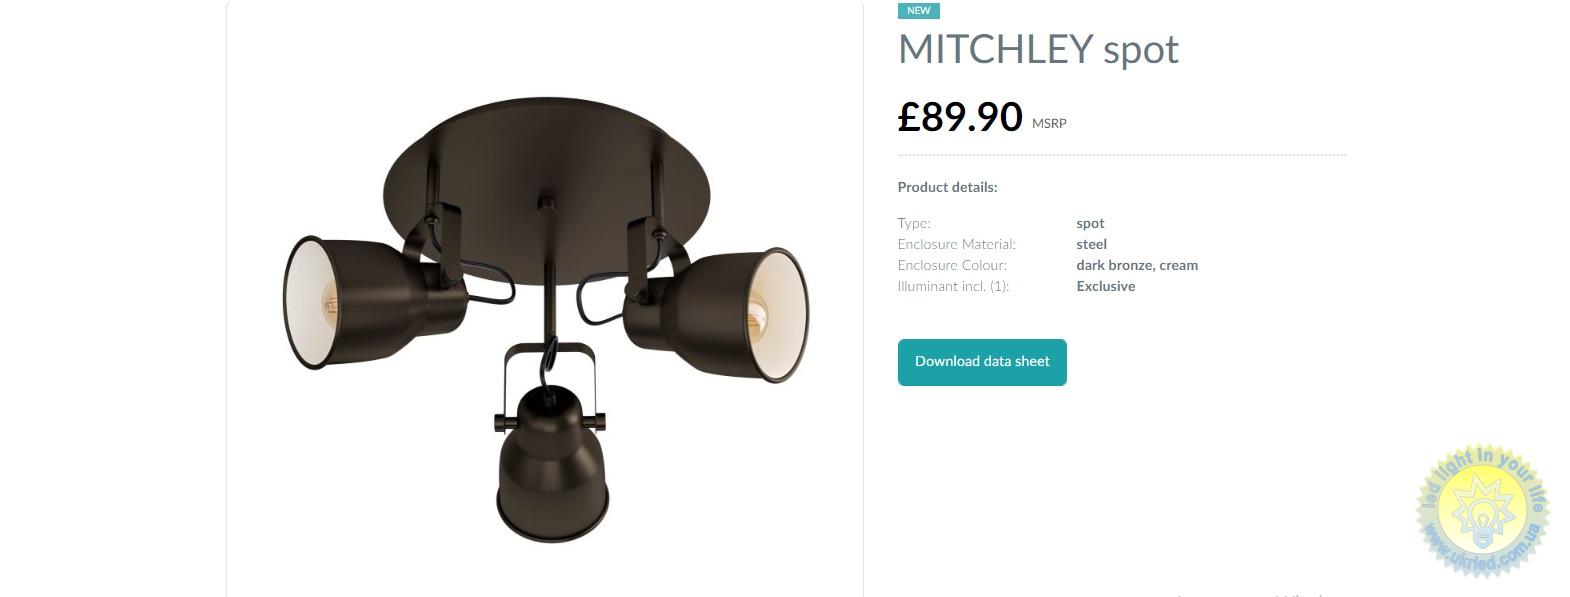The width and height of the screenshot is (1570, 597).
Task: Click the £89.90 price
Action: [x=960, y=117]
